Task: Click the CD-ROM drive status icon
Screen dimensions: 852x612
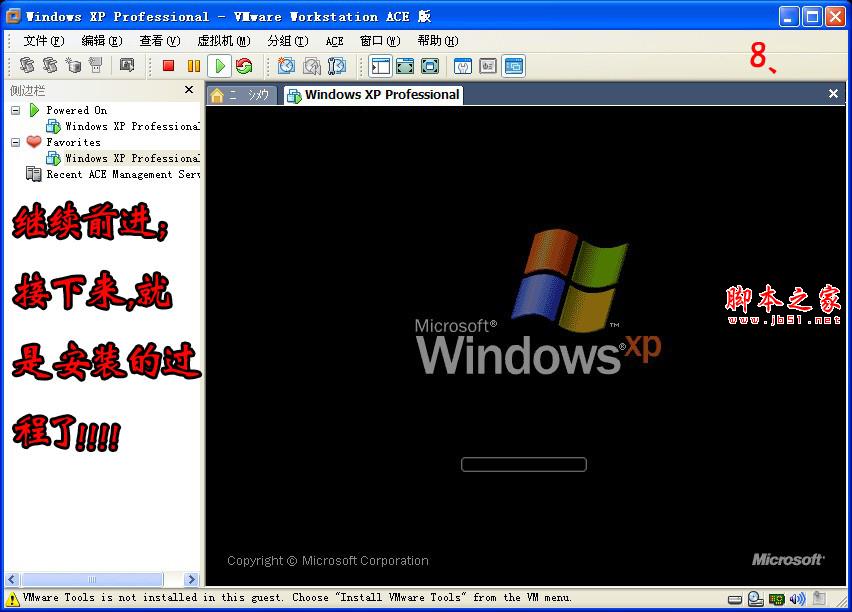Action: coord(755,598)
